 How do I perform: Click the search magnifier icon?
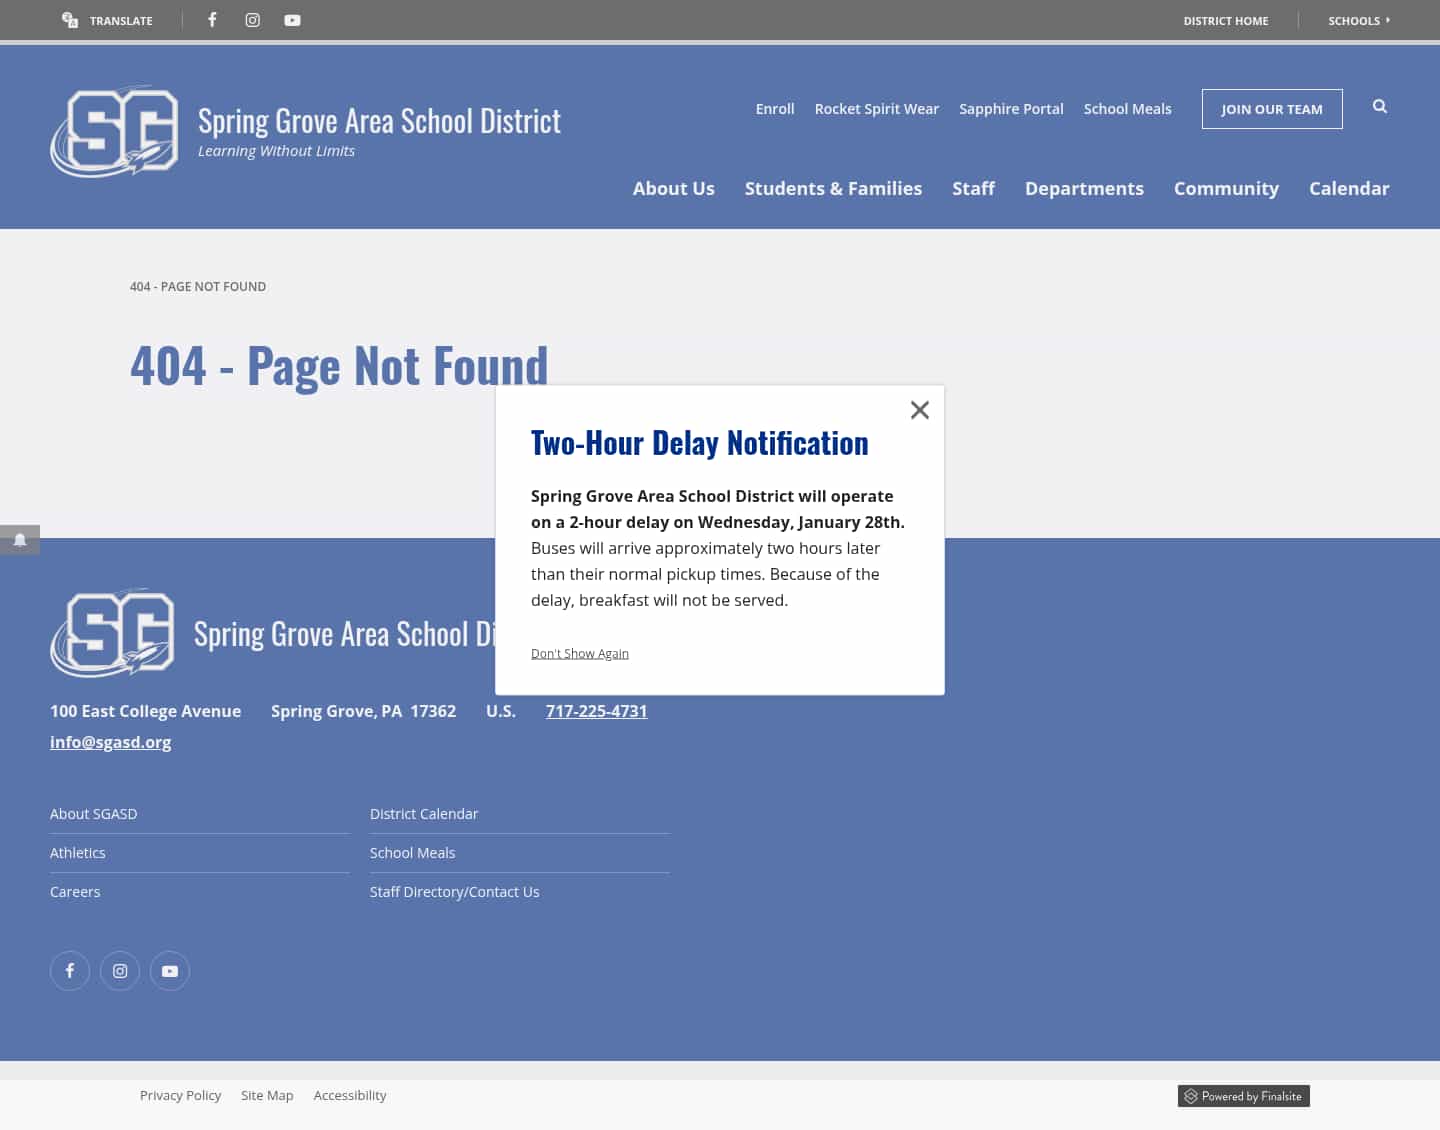tap(1379, 107)
